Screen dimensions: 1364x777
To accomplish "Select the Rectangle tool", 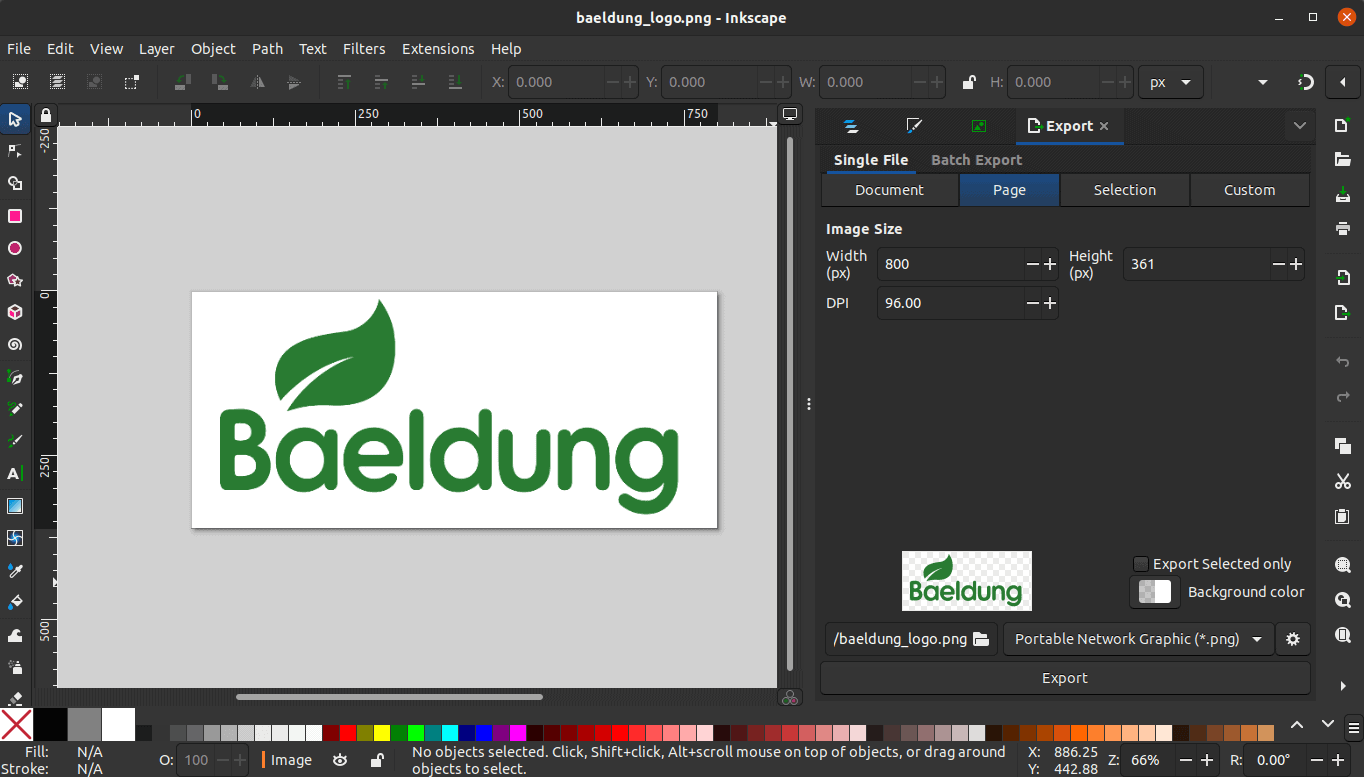I will click(15, 216).
